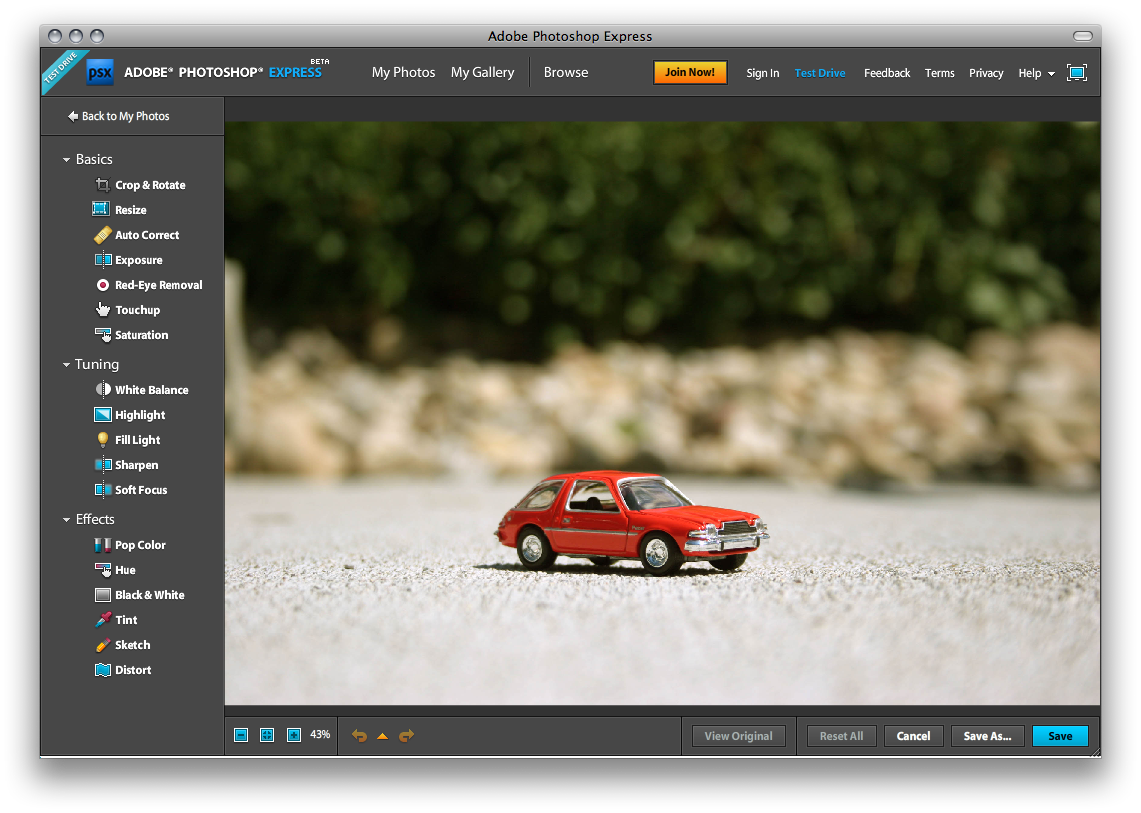
Task: Collapse the Basics section
Action: coord(67,160)
